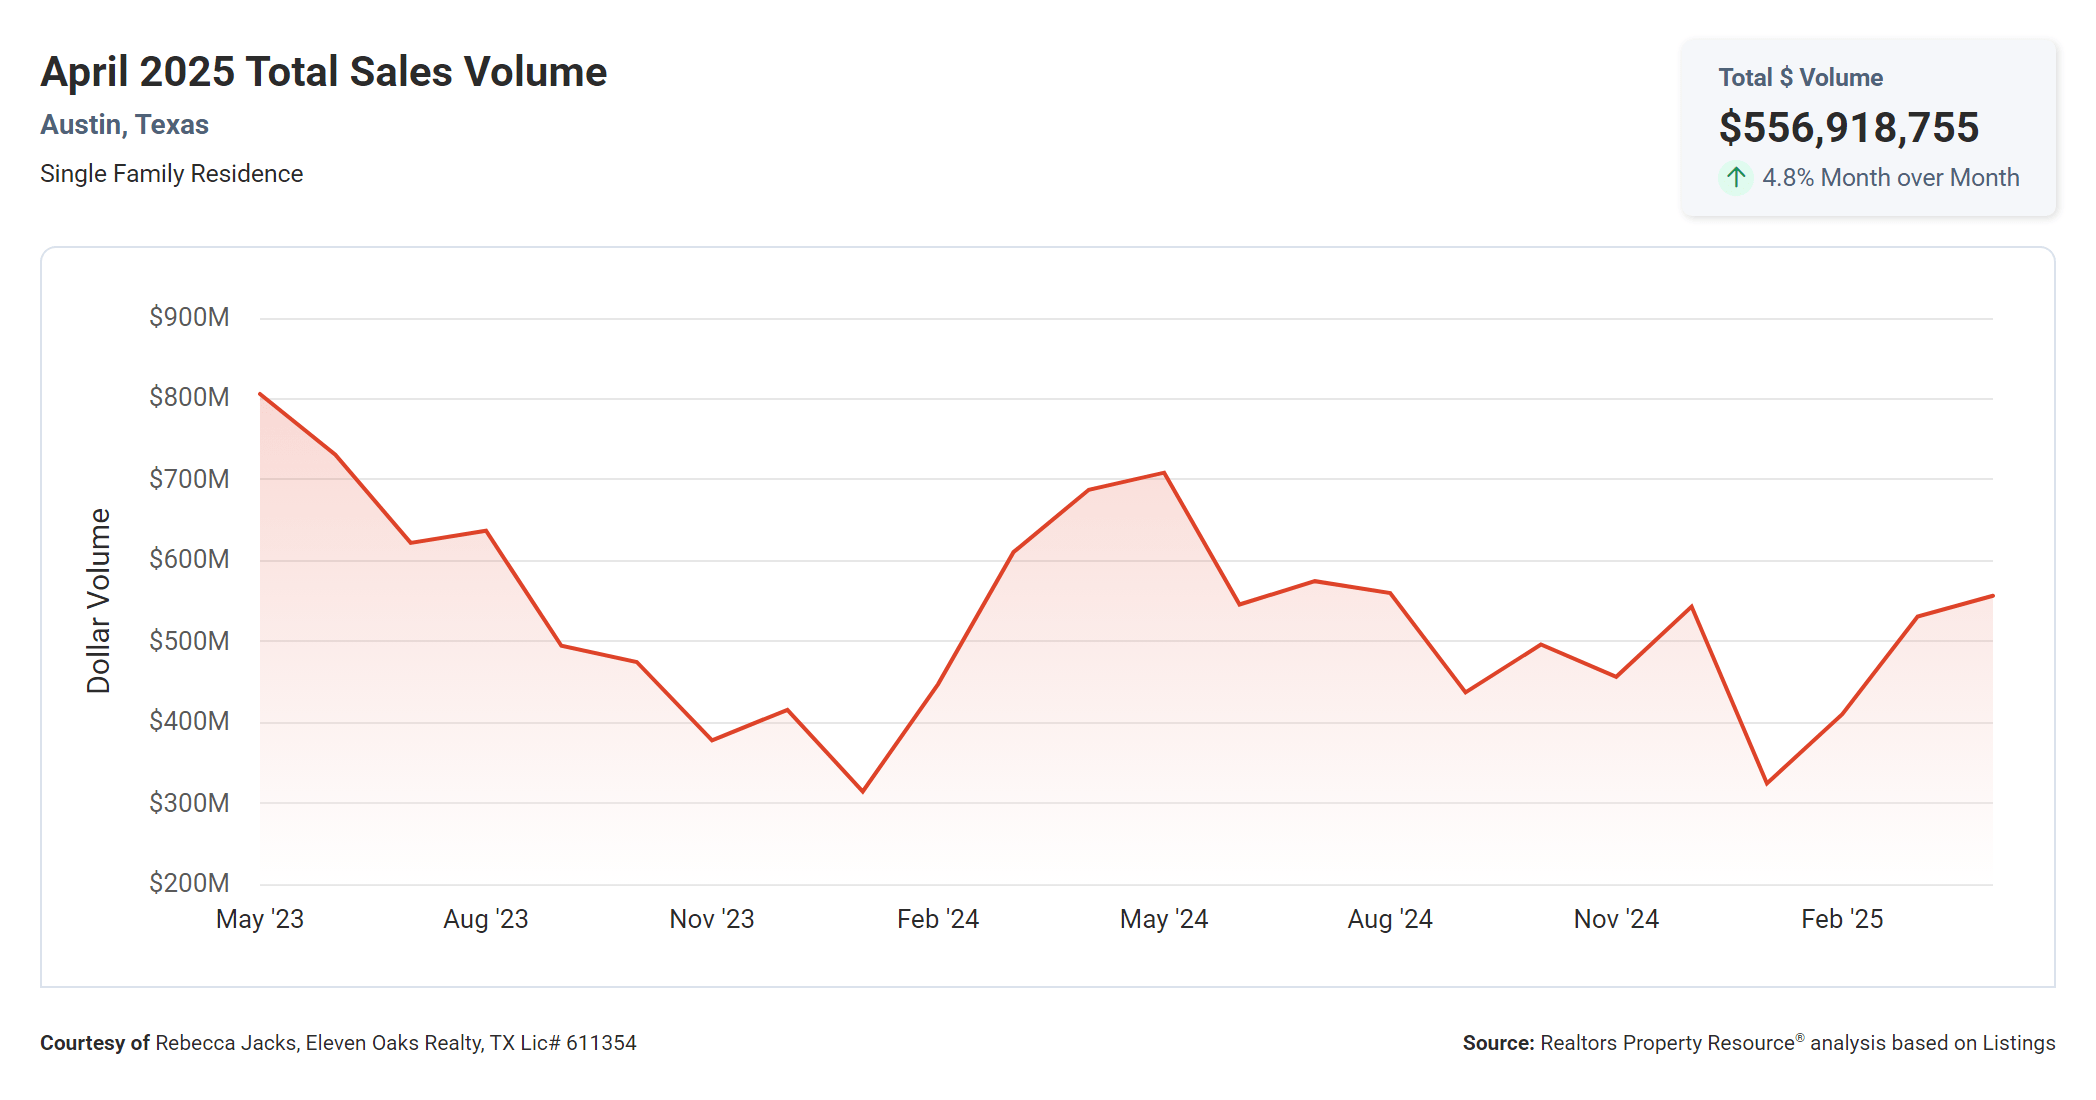Click the Dollar Volume axis title
The height and width of the screenshot is (1100, 2096).
pyautogui.click(x=98, y=600)
